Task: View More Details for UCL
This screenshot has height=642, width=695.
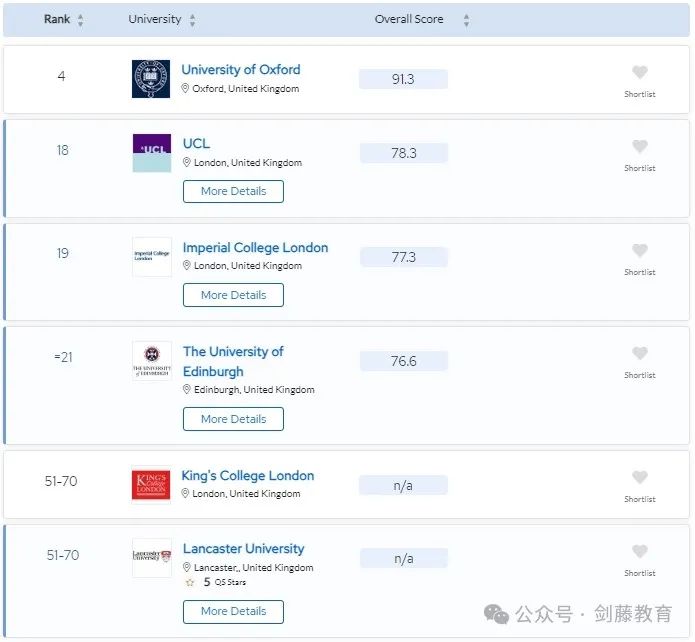Action: pyautogui.click(x=233, y=192)
